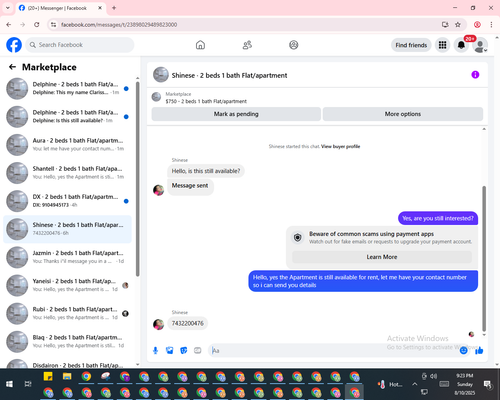Open Task View in the taskbar
This screenshot has width=500, height=400.
[x=28, y=384]
